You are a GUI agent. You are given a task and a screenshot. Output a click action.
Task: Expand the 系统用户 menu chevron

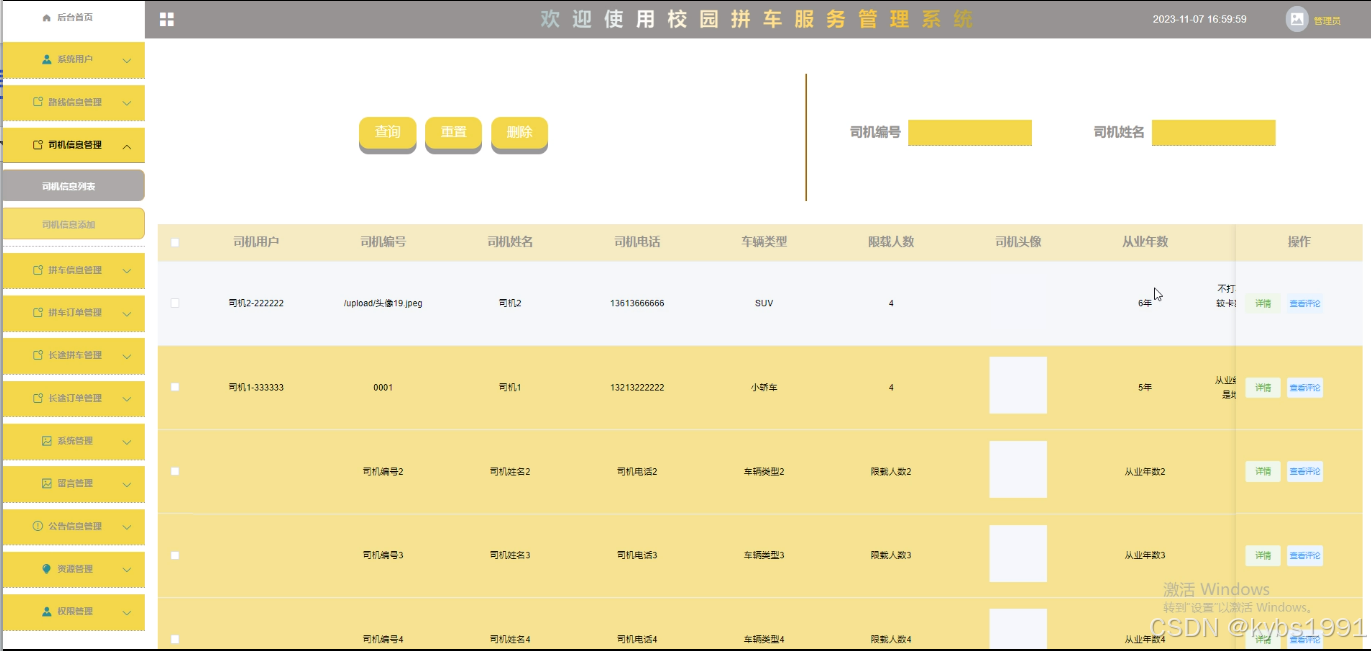click(x=127, y=61)
